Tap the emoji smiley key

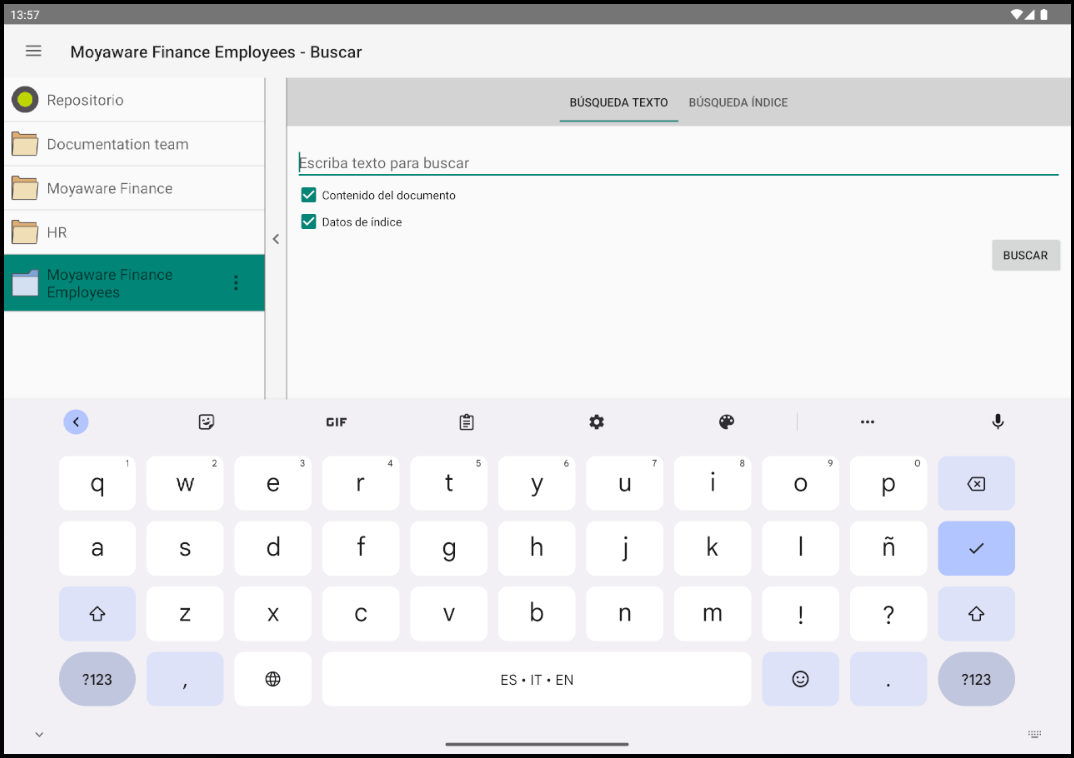coord(800,679)
